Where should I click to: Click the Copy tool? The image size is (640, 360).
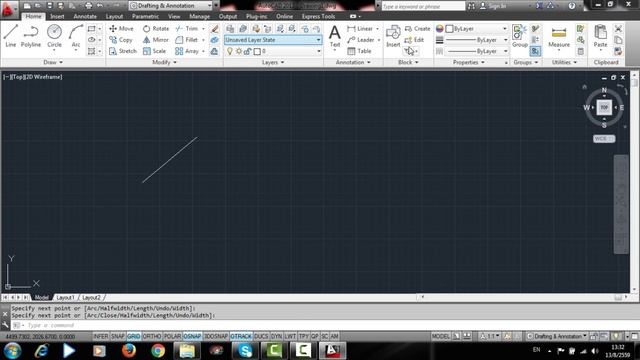click(121, 40)
